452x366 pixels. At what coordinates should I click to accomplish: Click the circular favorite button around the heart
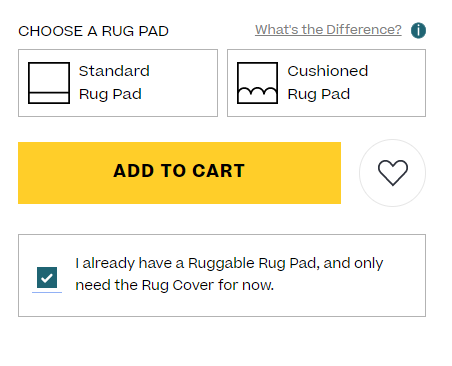point(393,173)
